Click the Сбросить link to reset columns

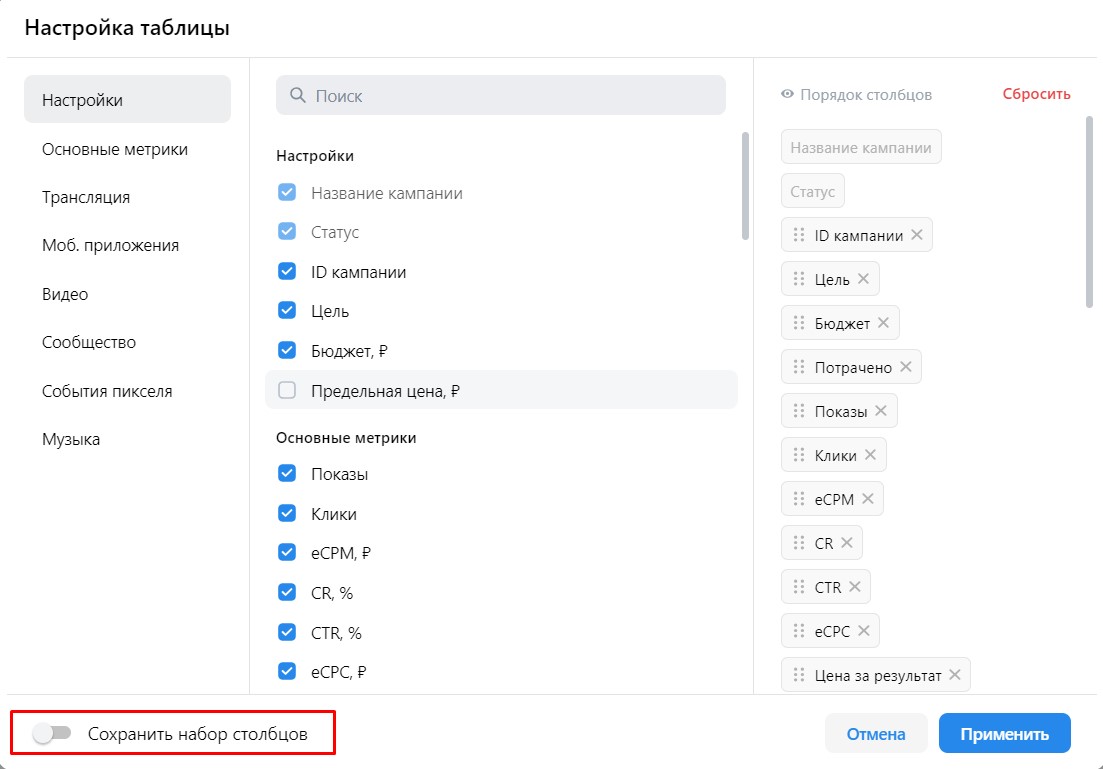click(1036, 94)
